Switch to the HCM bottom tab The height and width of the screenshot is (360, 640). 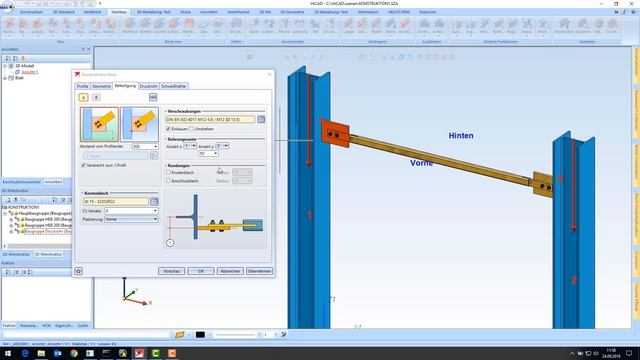[x=46, y=326]
